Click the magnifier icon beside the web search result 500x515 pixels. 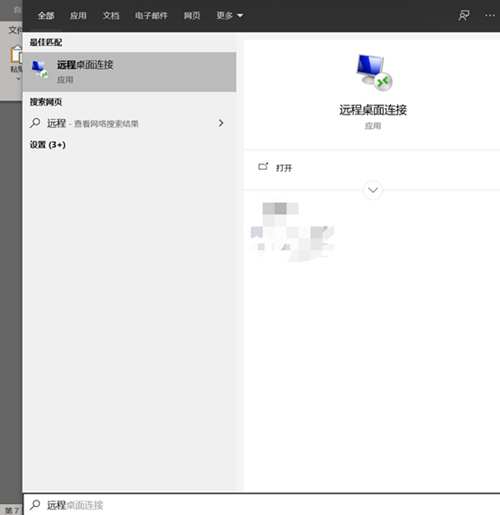pos(35,123)
